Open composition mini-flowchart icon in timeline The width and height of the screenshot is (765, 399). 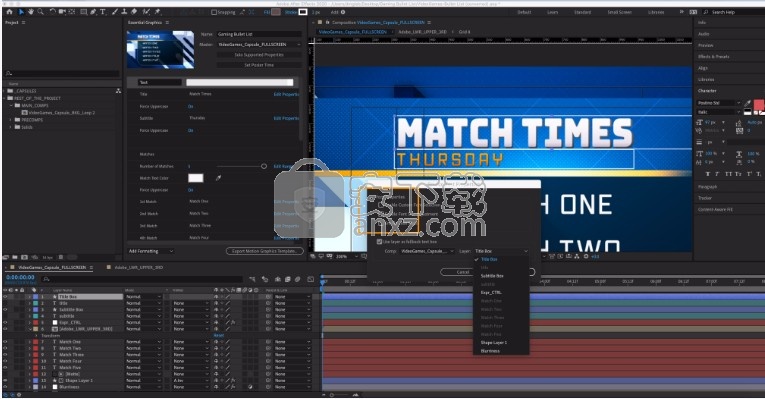point(252,279)
